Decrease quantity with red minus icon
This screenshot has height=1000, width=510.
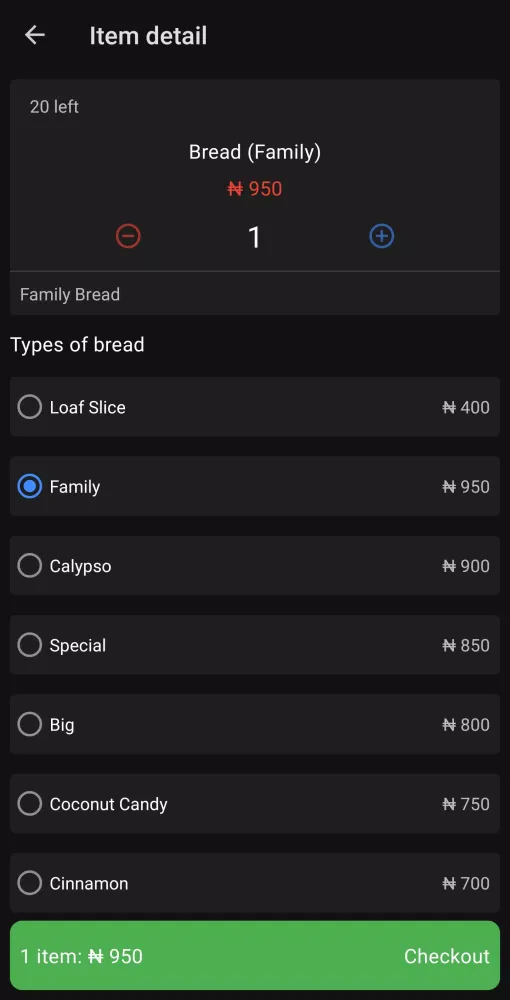(x=128, y=236)
